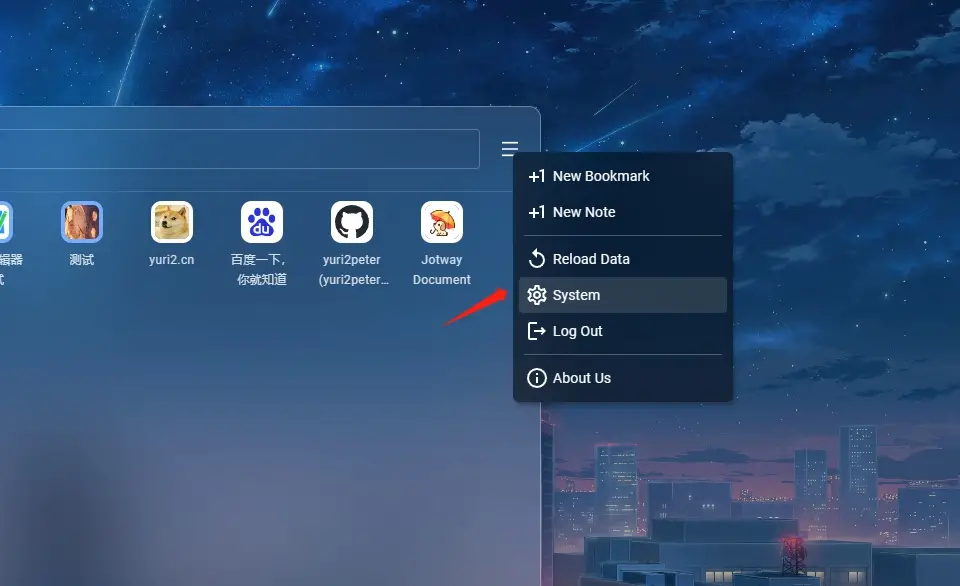Click the Baidu paw icon

click(262, 222)
